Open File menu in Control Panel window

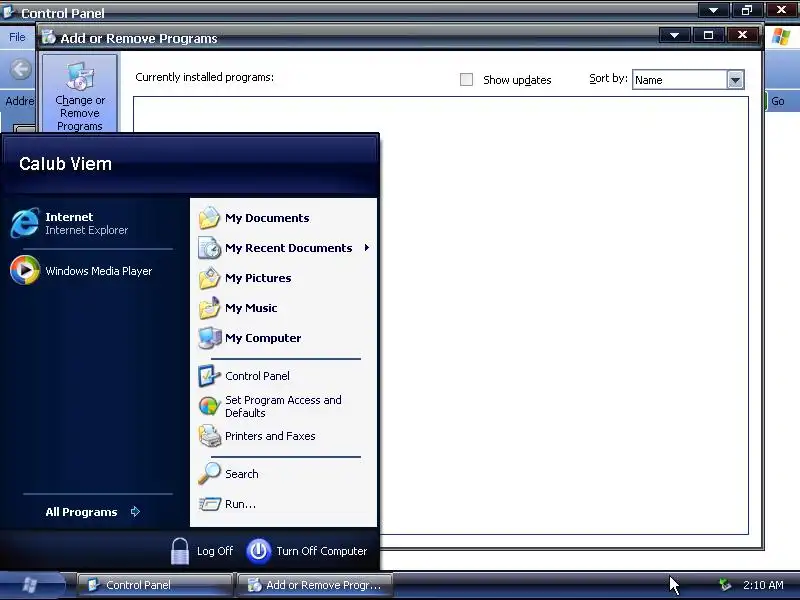[17, 37]
